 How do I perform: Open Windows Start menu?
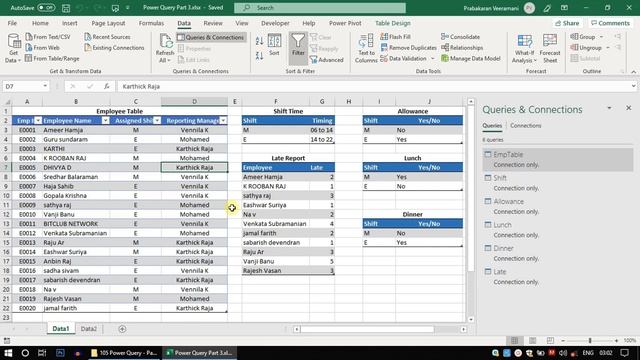[8, 353]
